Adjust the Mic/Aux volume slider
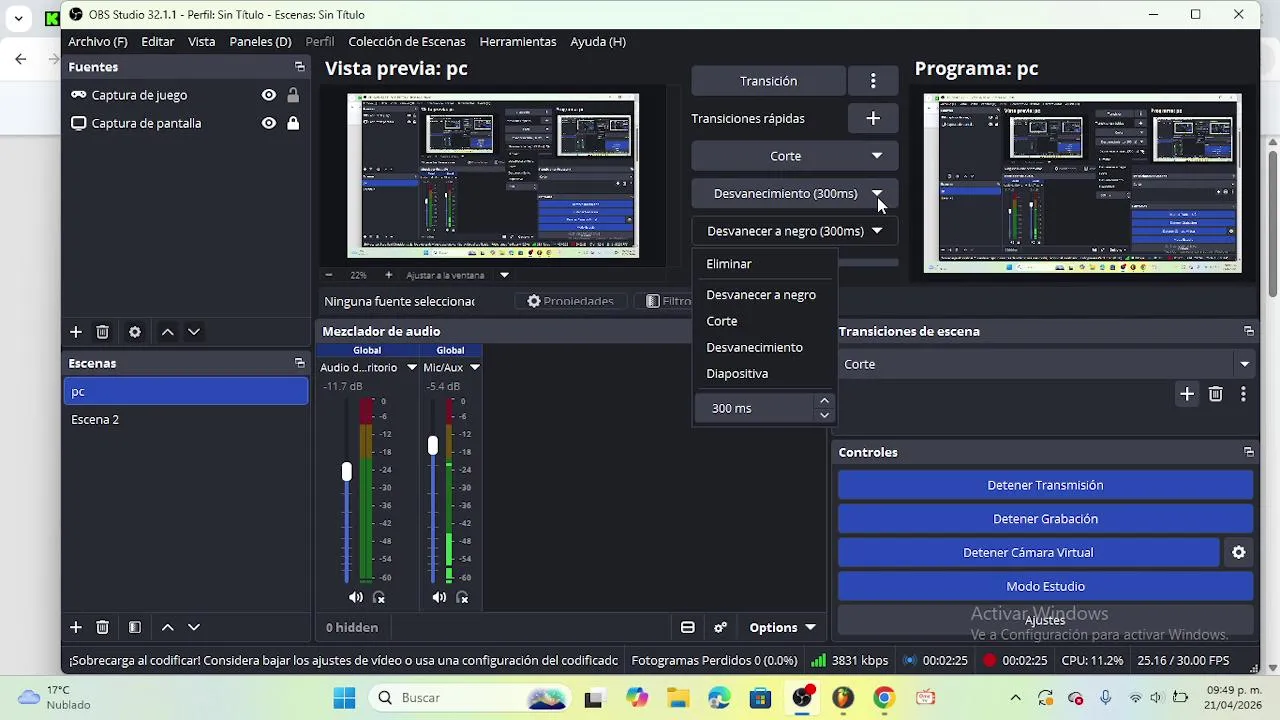This screenshot has width=1280, height=720. (x=432, y=445)
